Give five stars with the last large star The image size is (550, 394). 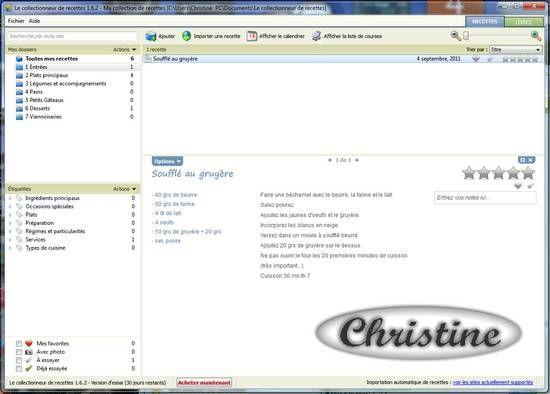tap(528, 173)
